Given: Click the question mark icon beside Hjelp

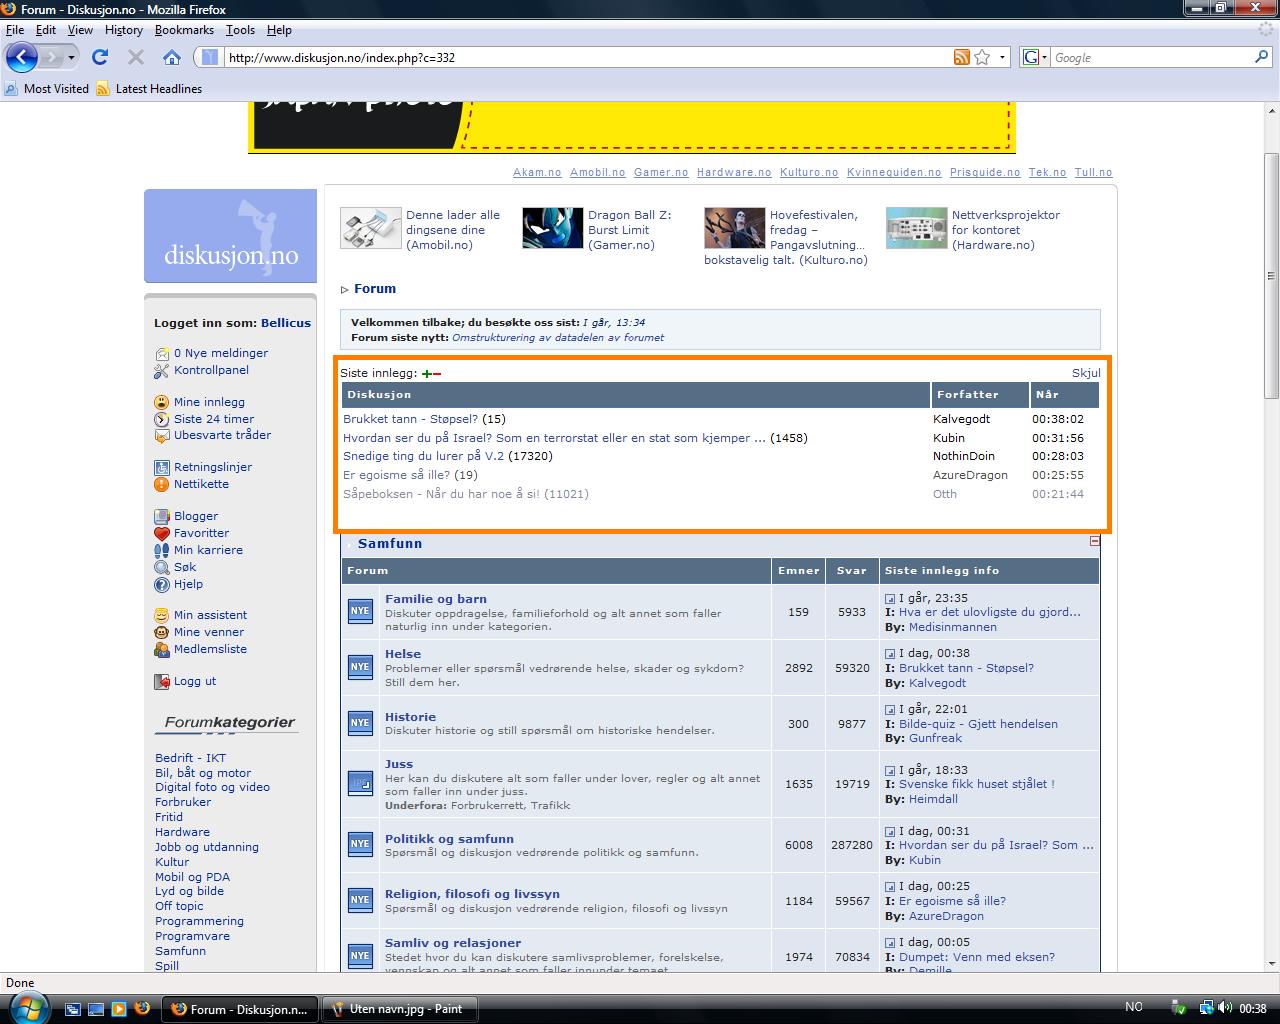Looking at the screenshot, I should click(x=162, y=584).
